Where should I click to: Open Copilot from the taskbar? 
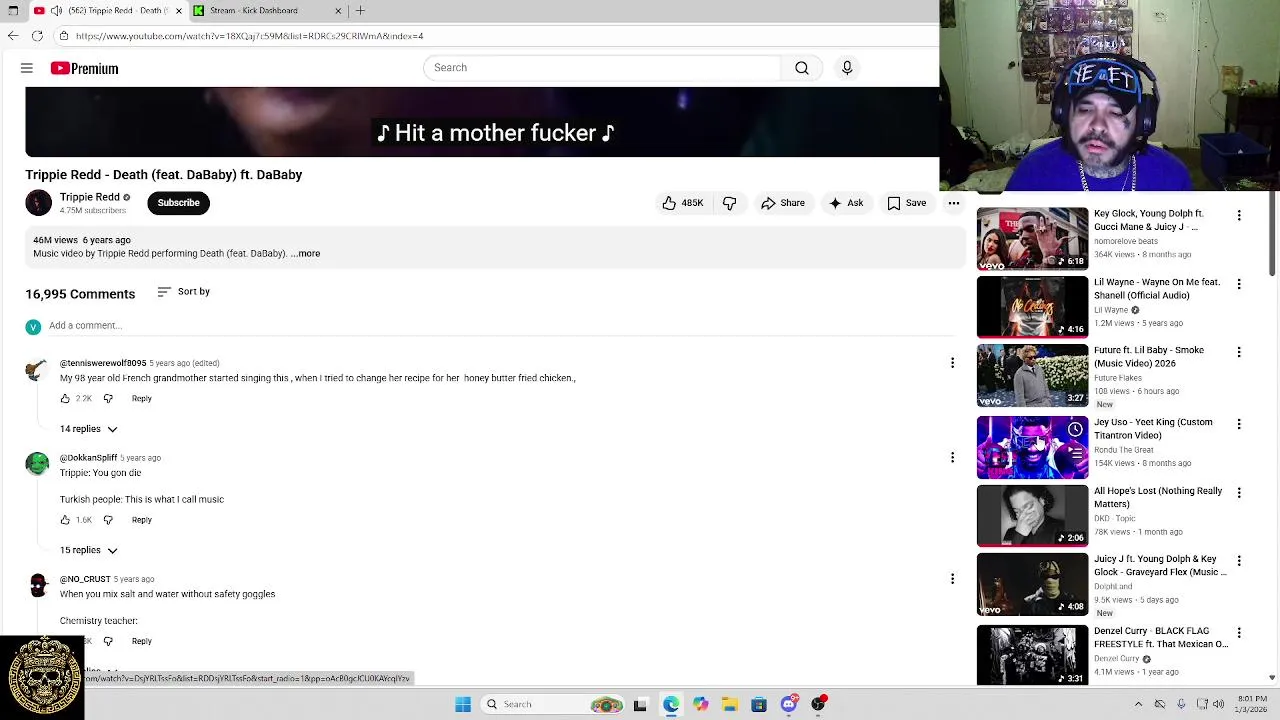700,704
